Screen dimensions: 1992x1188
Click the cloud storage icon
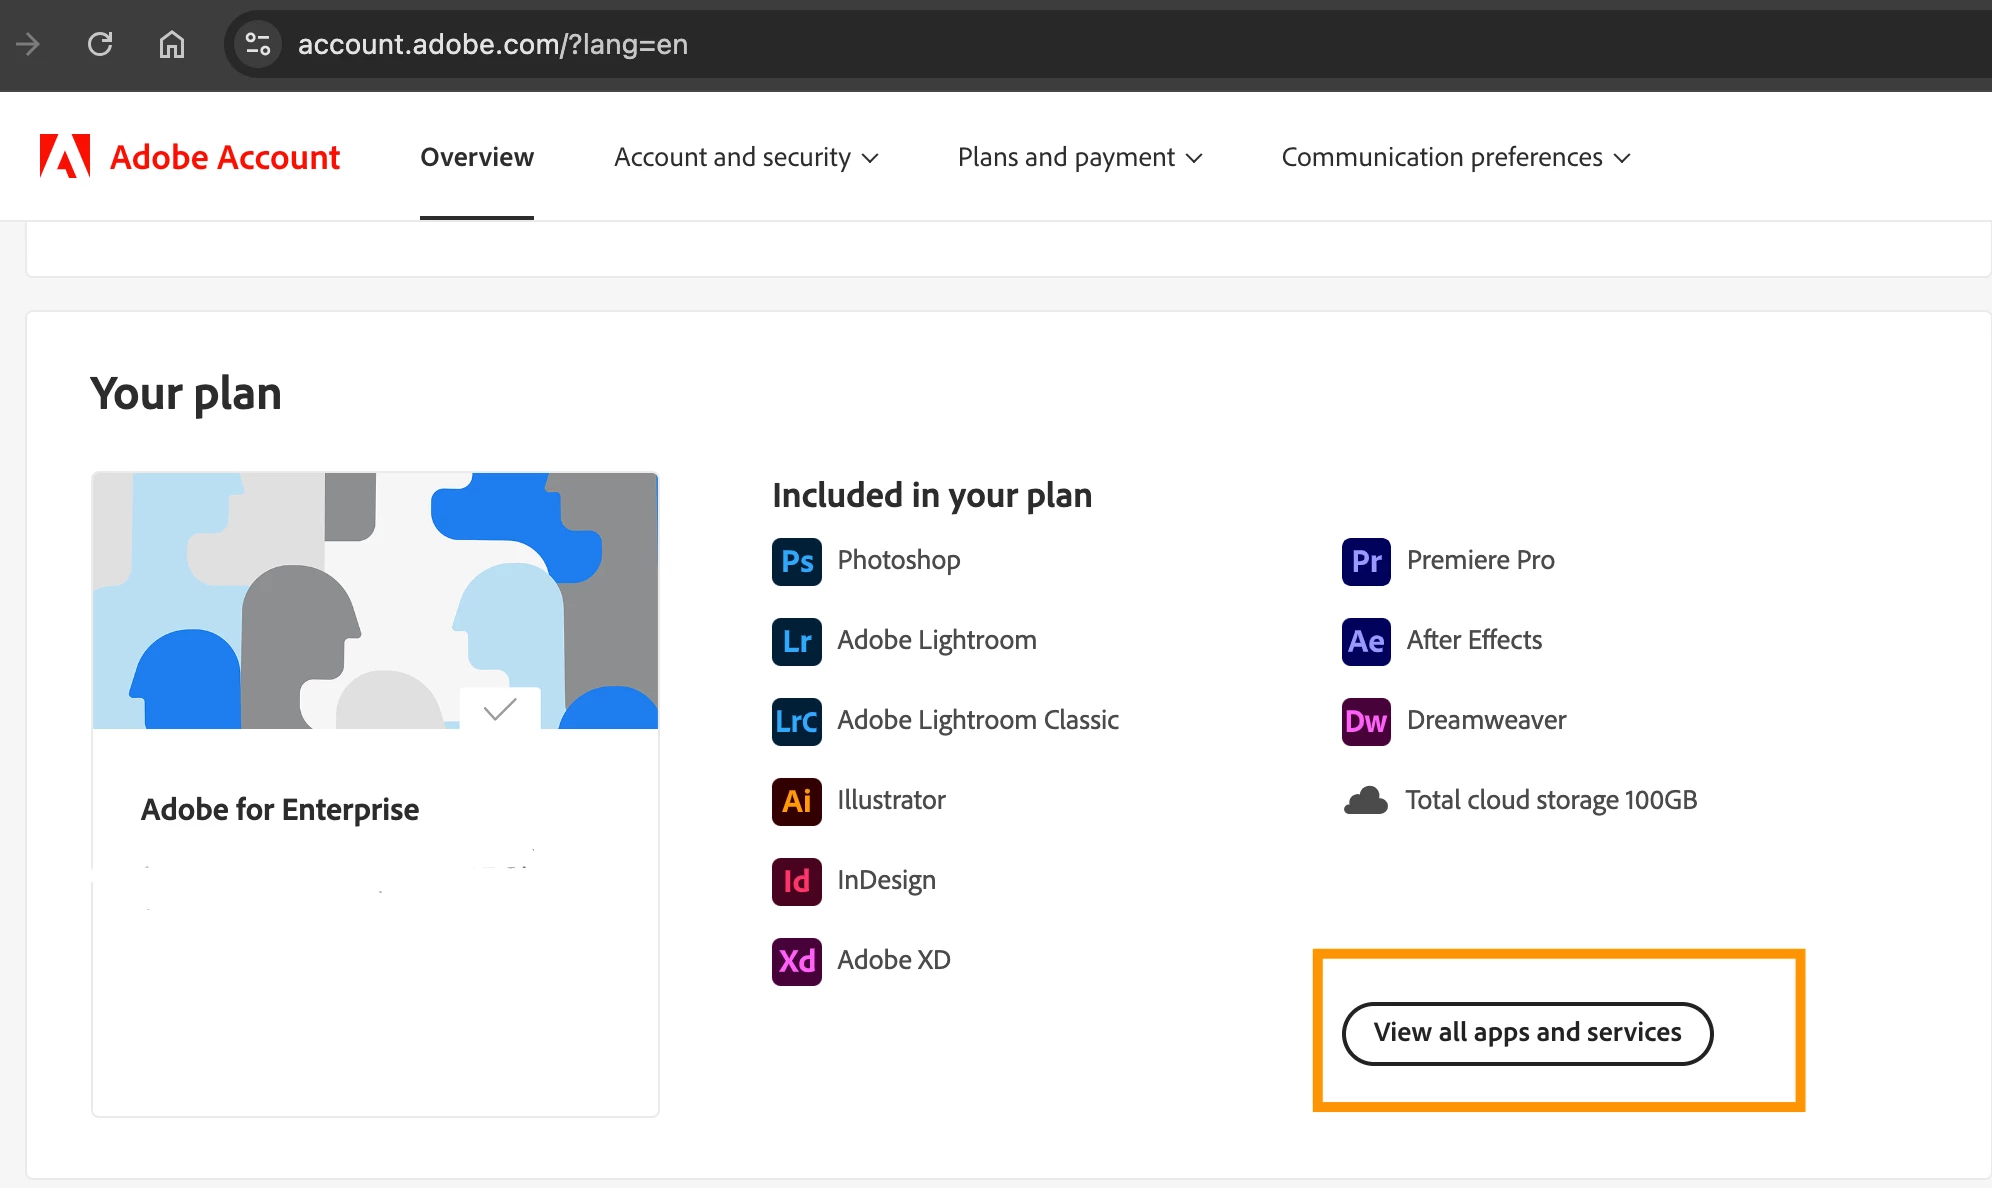(x=1366, y=801)
